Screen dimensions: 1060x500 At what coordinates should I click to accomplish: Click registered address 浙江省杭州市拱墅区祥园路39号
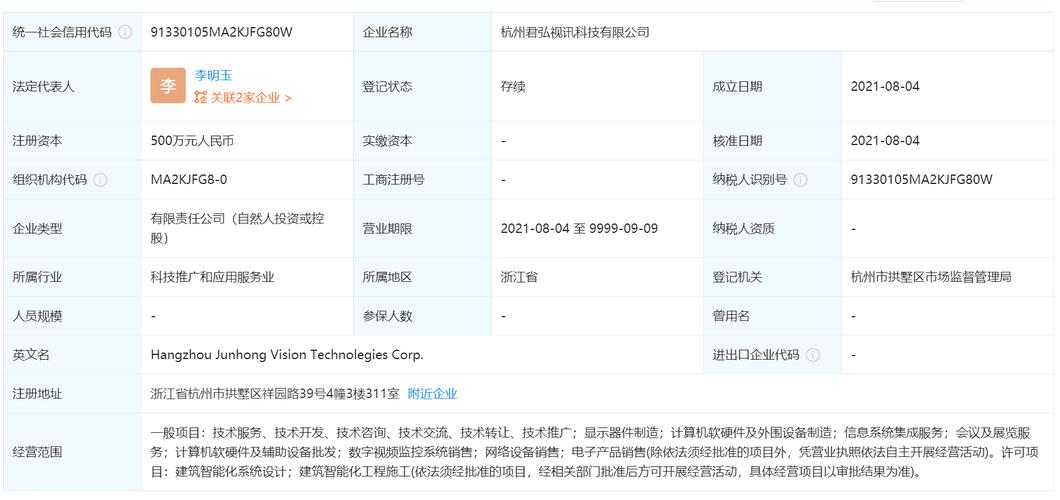point(275,393)
